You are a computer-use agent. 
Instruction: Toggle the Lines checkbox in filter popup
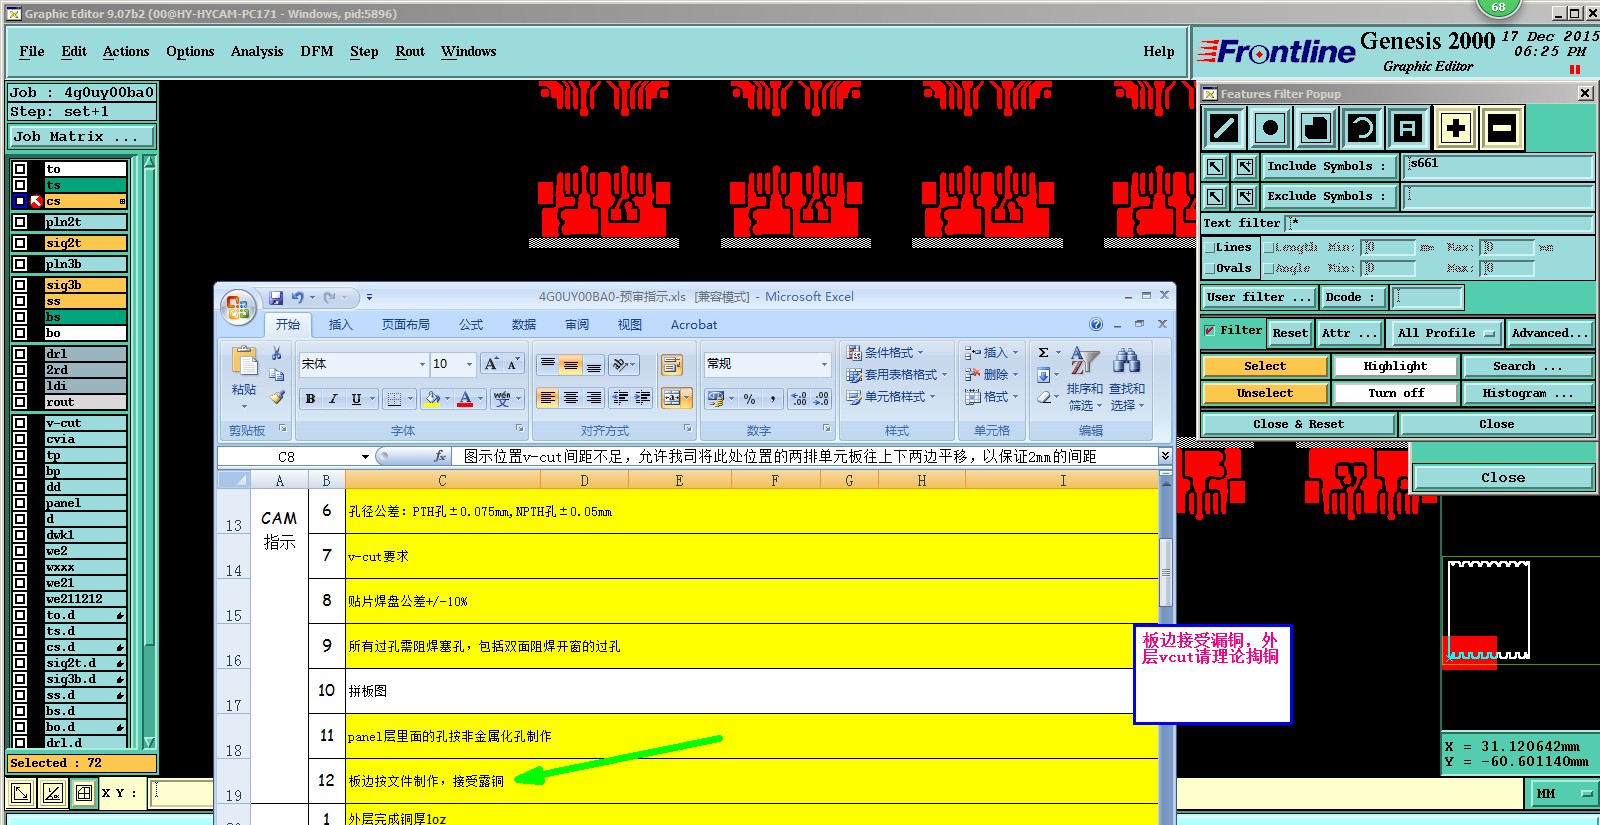coord(1209,247)
